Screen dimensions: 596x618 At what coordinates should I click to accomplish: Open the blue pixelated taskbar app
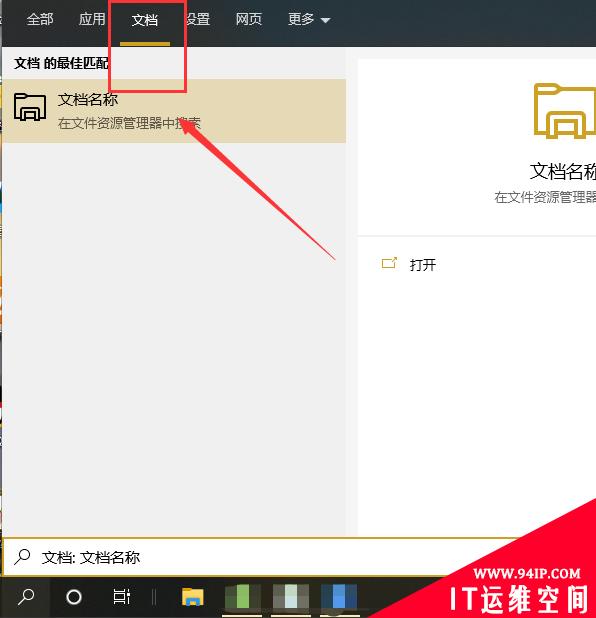339,597
